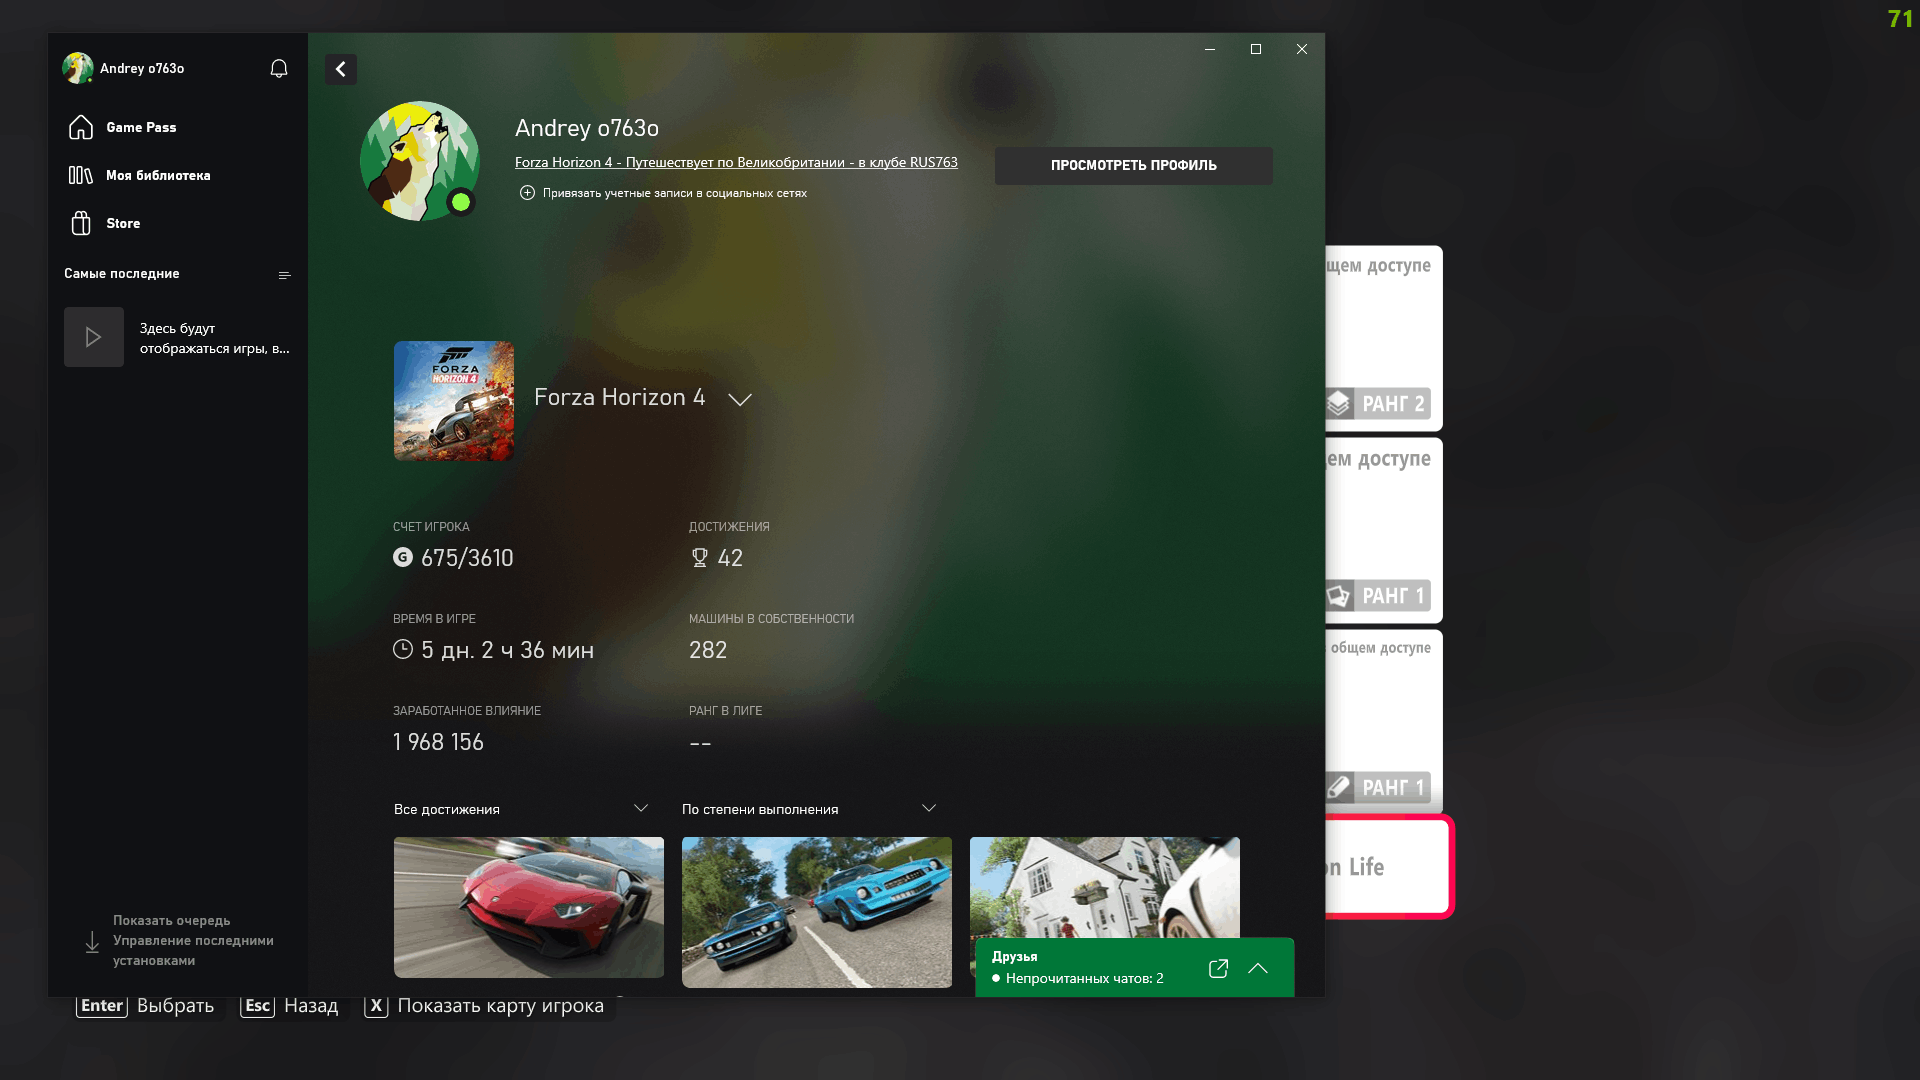Open the Forza Horizon 4 cover art thumbnail
The width and height of the screenshot is (1920, 1080).
click(x=454, y=401)
